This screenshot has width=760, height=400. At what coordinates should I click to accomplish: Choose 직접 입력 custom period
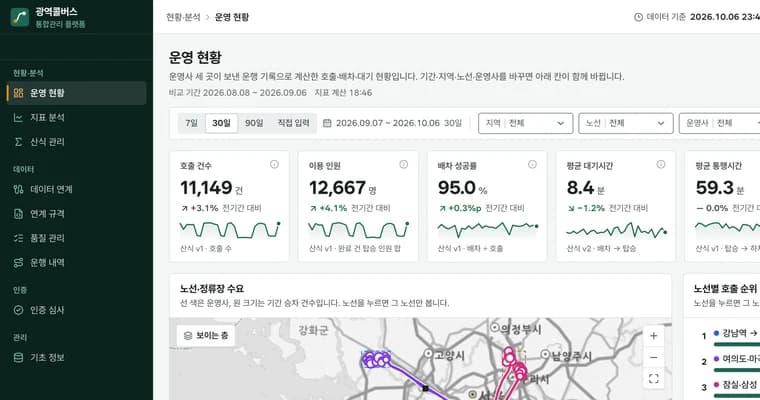click(293, 123)
